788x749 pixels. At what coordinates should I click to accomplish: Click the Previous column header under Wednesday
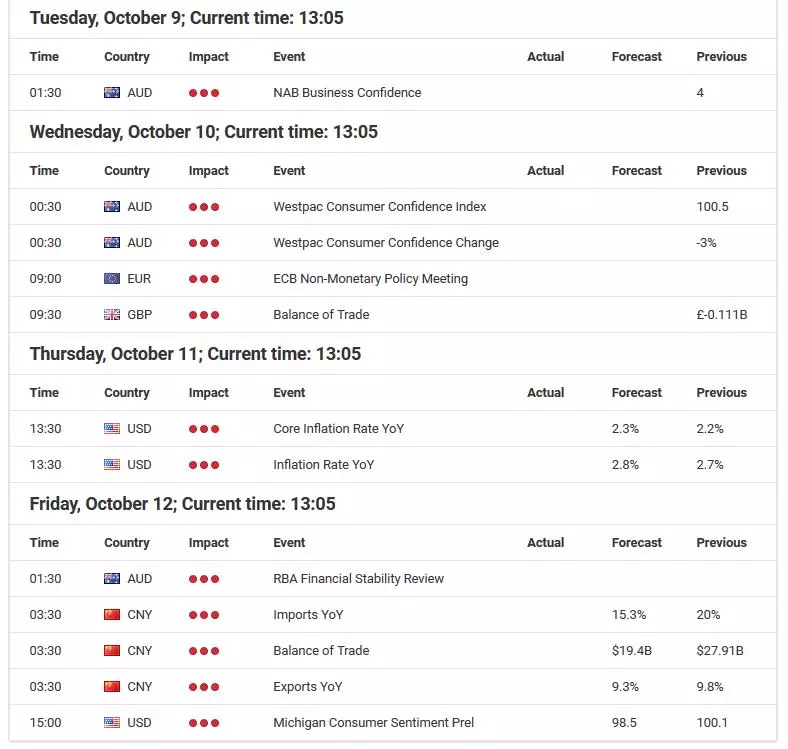coord(721,170)
